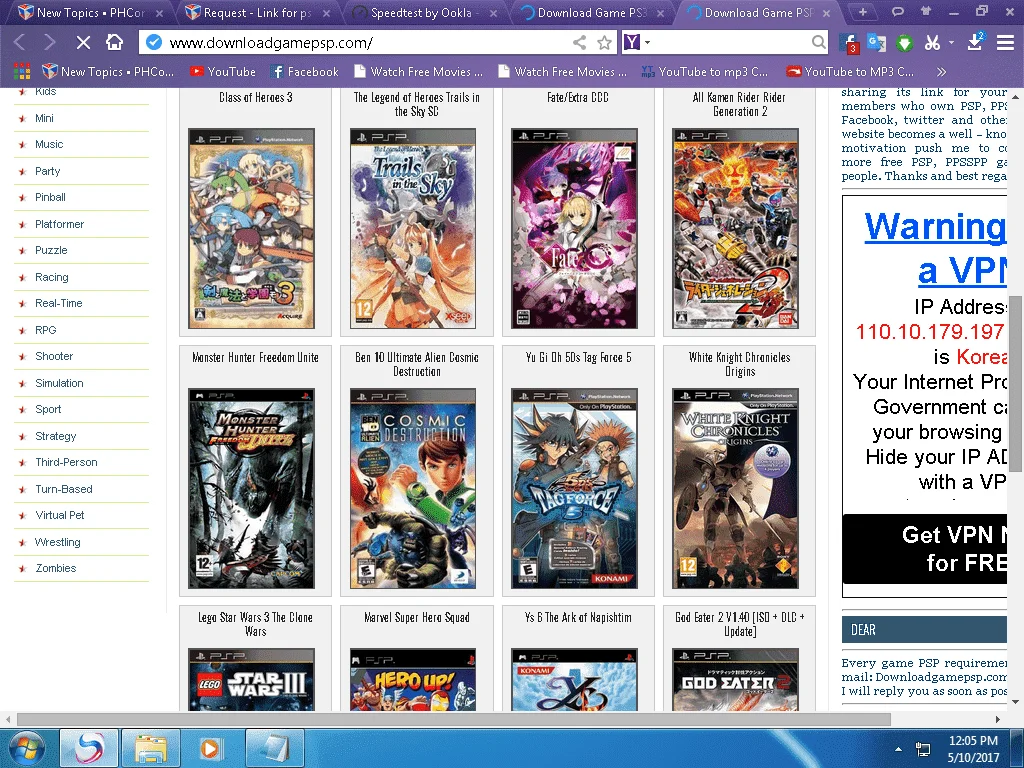
Task: Switch to Download Game PS3 tab
Action: click(592, 12)
